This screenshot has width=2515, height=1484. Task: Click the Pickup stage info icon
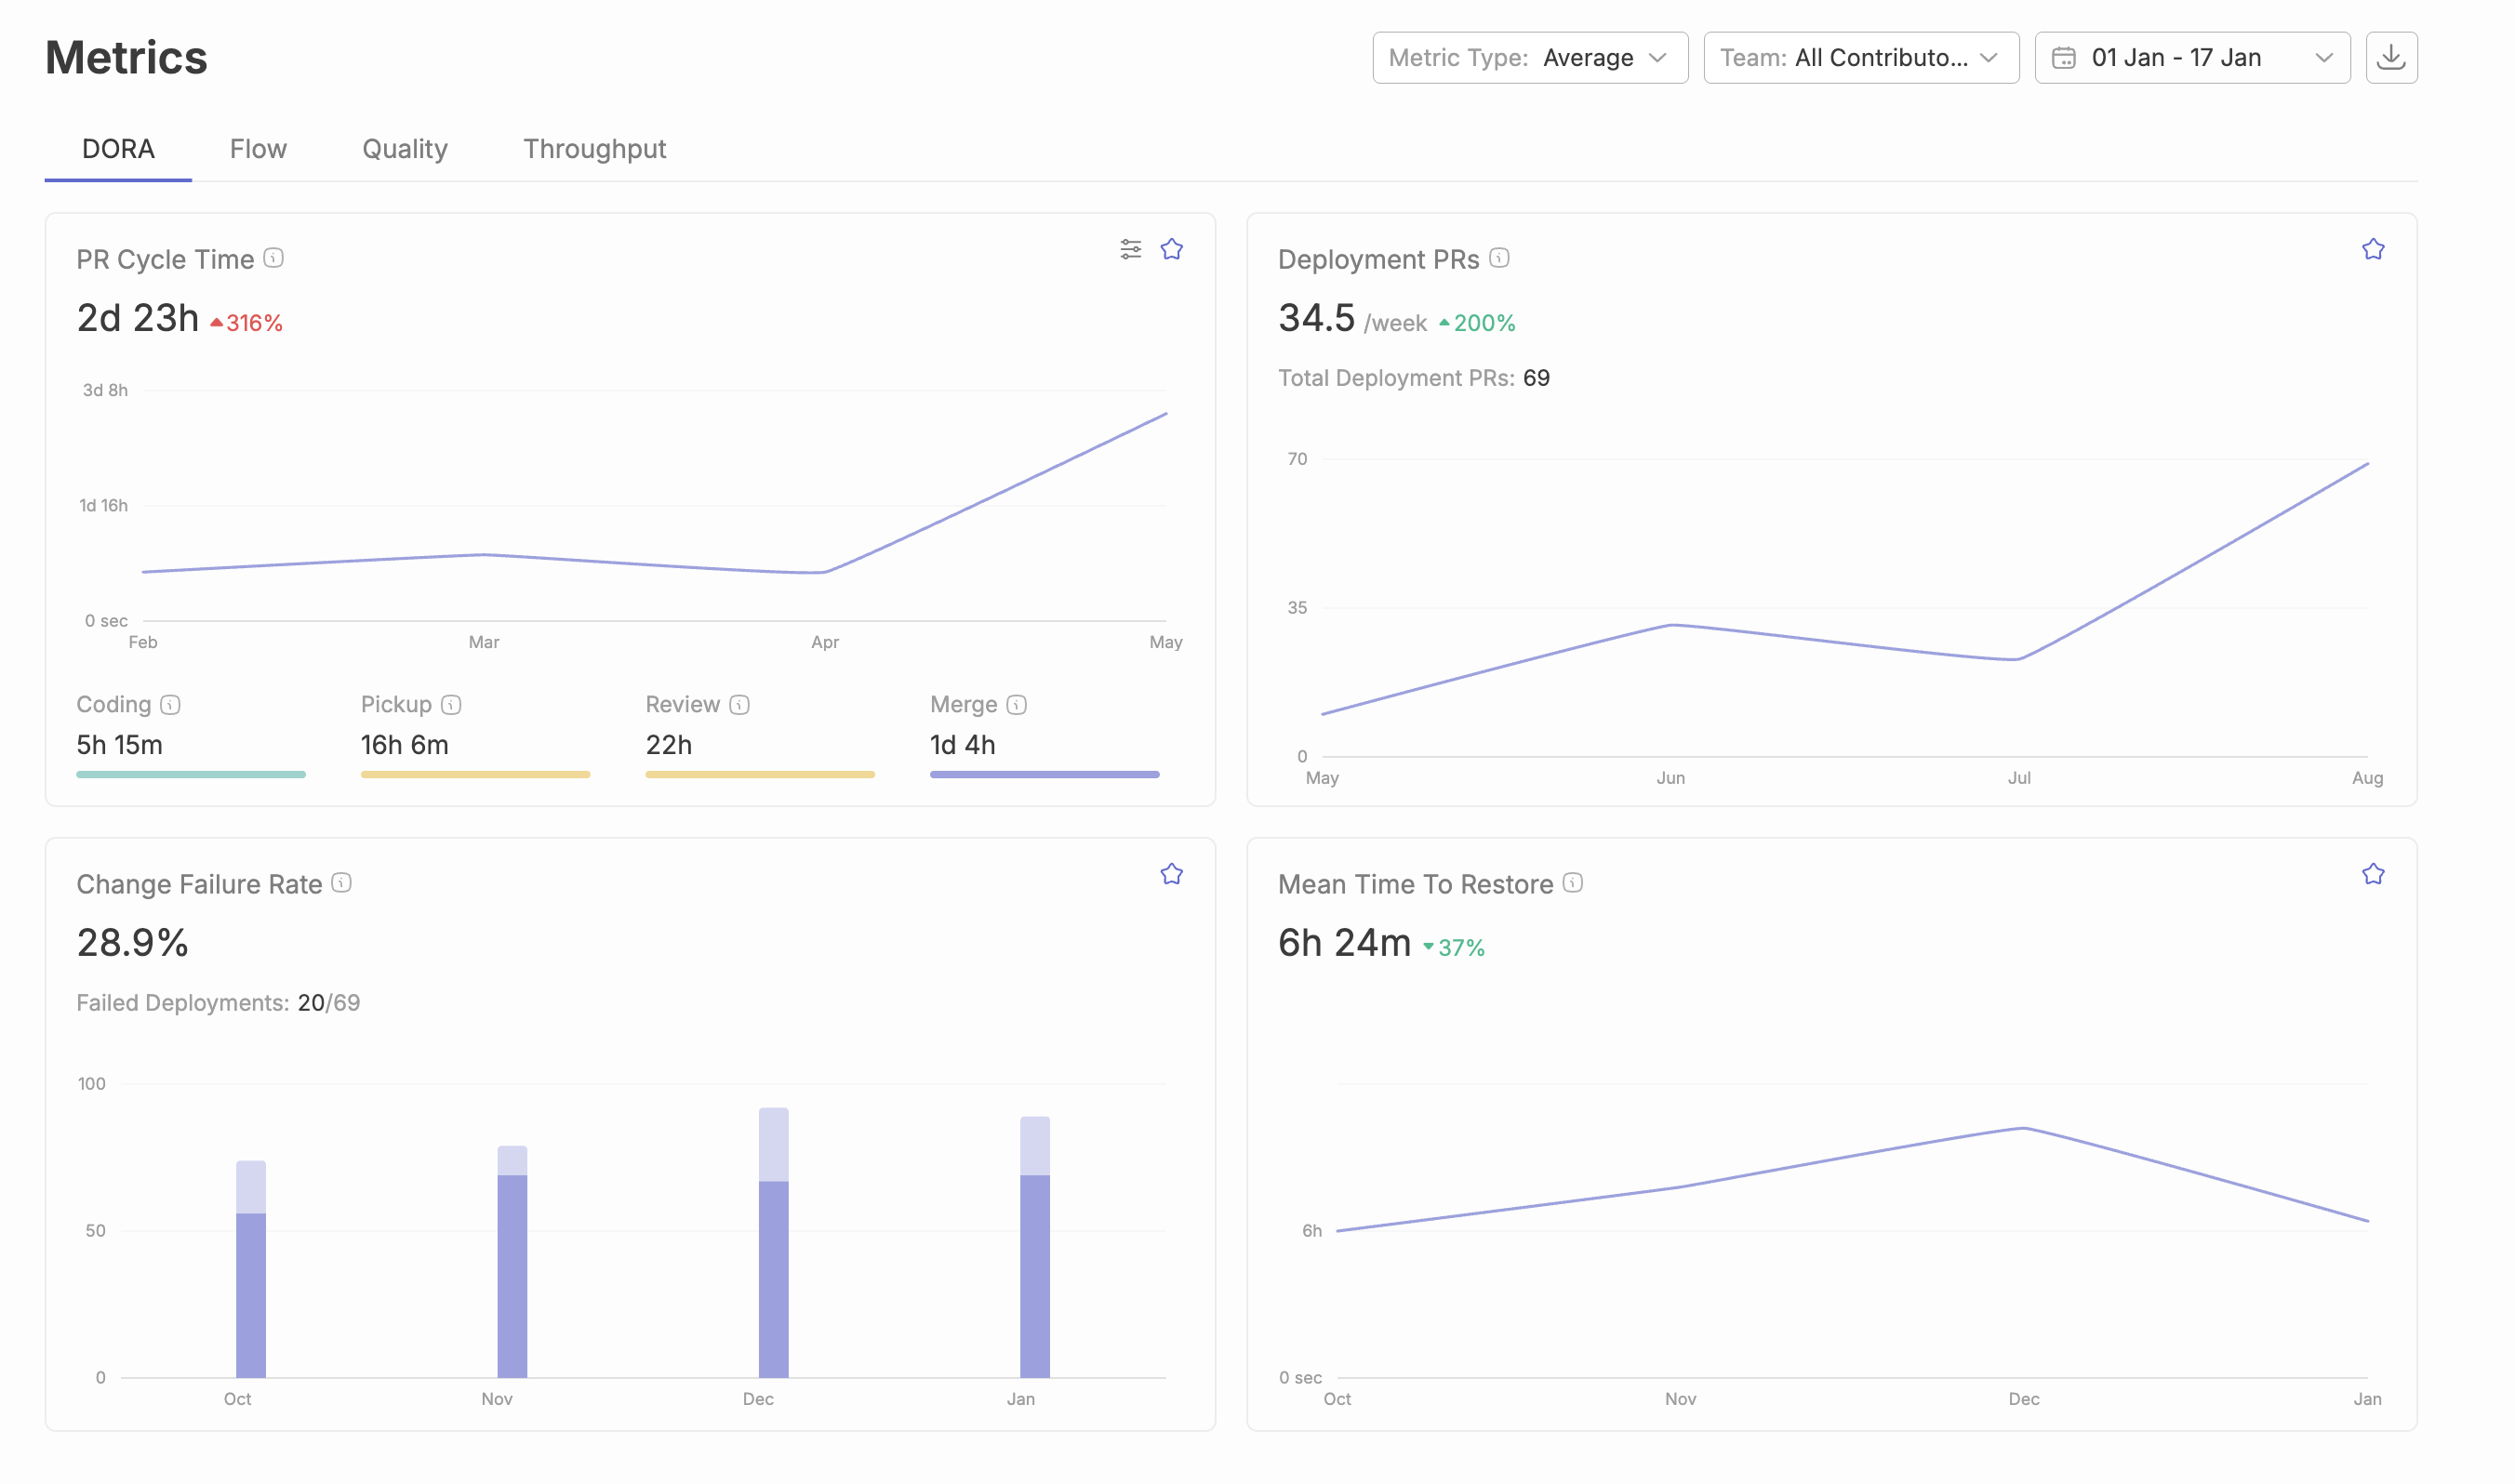coord(451,704)
